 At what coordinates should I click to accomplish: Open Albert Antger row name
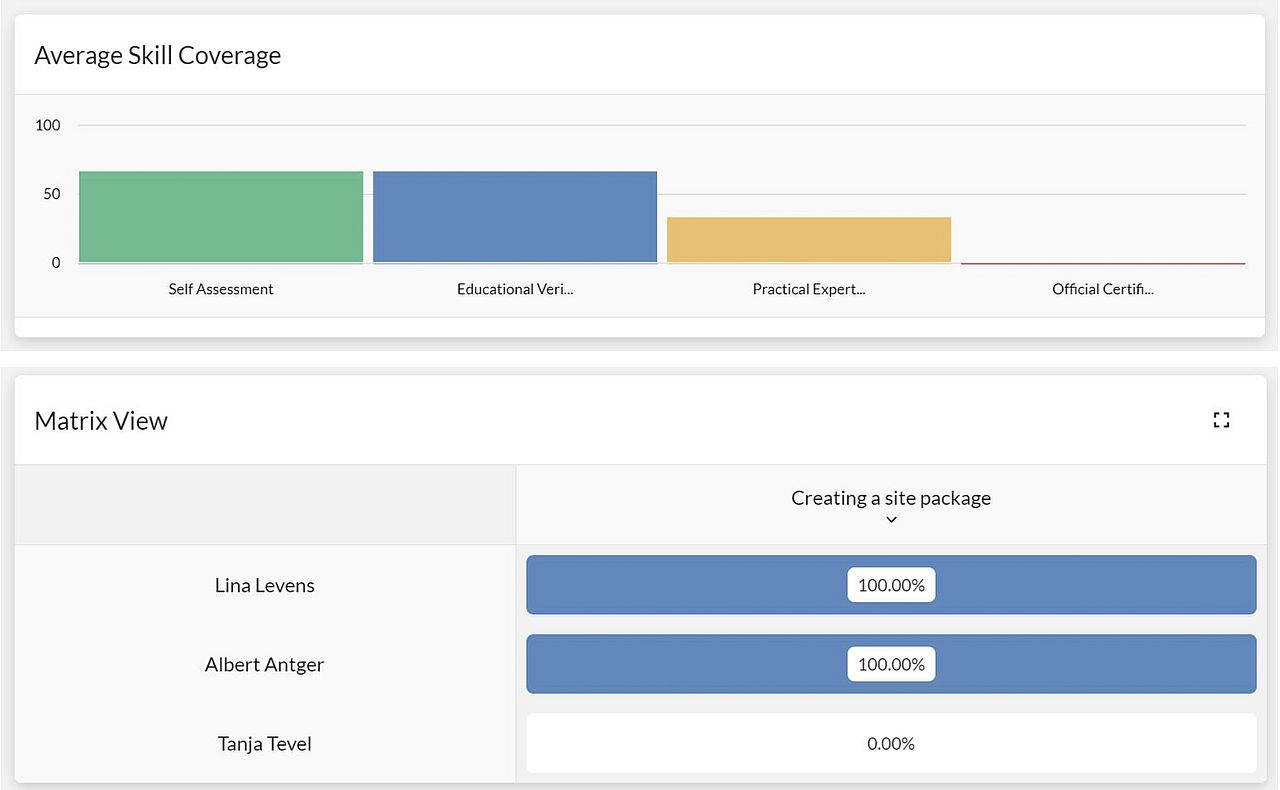(x=265, y=664)
